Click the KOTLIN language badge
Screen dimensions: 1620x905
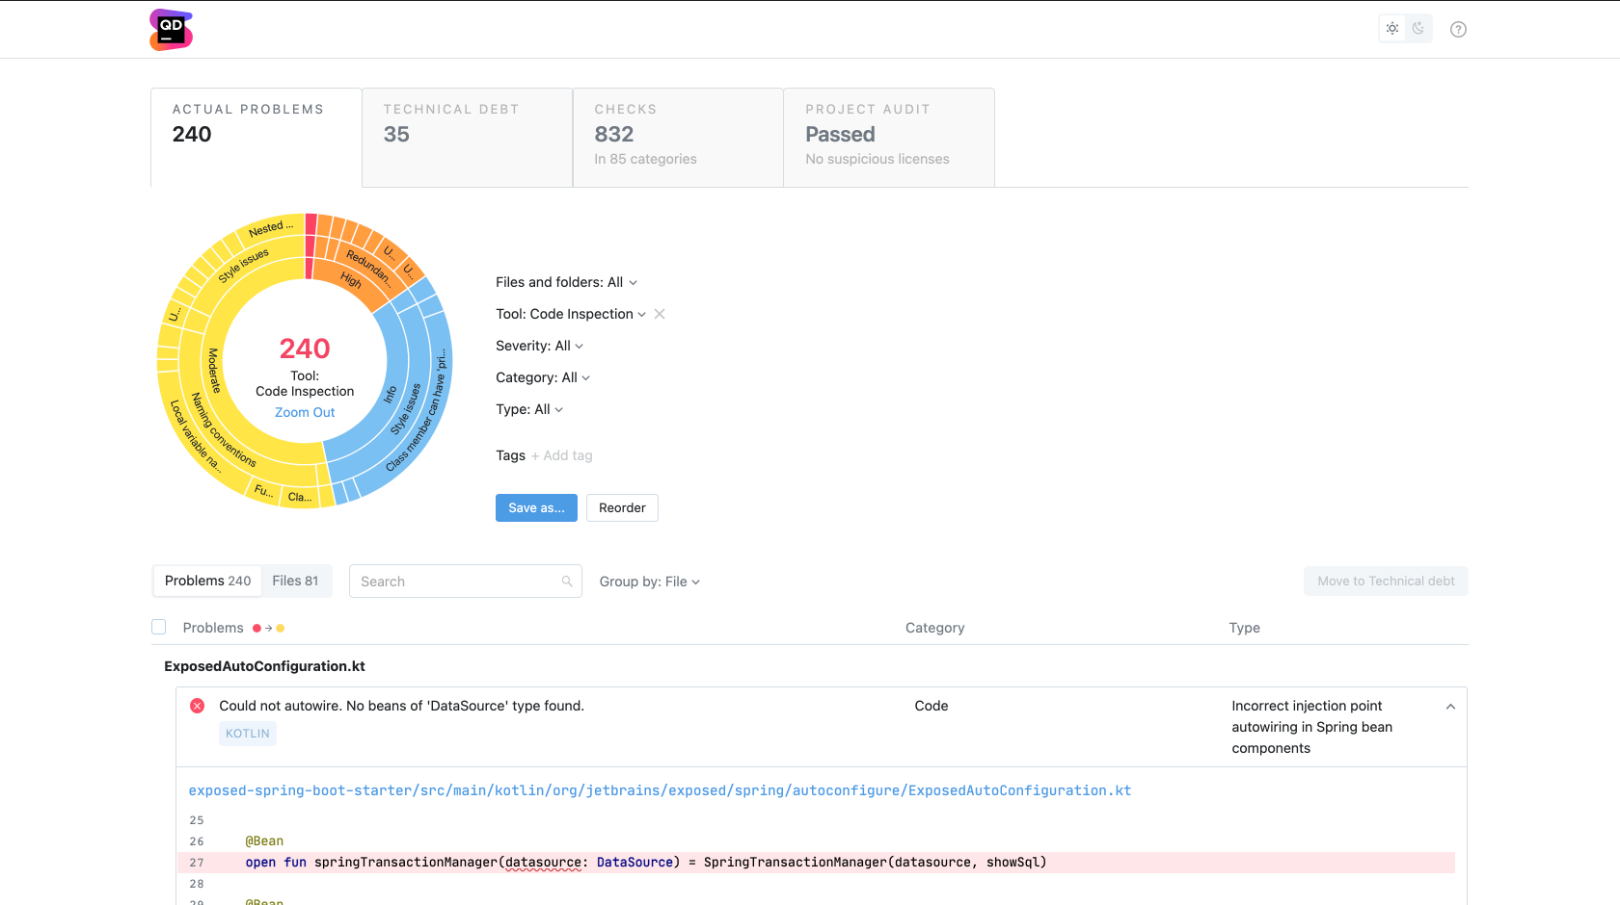pos(247,733)
